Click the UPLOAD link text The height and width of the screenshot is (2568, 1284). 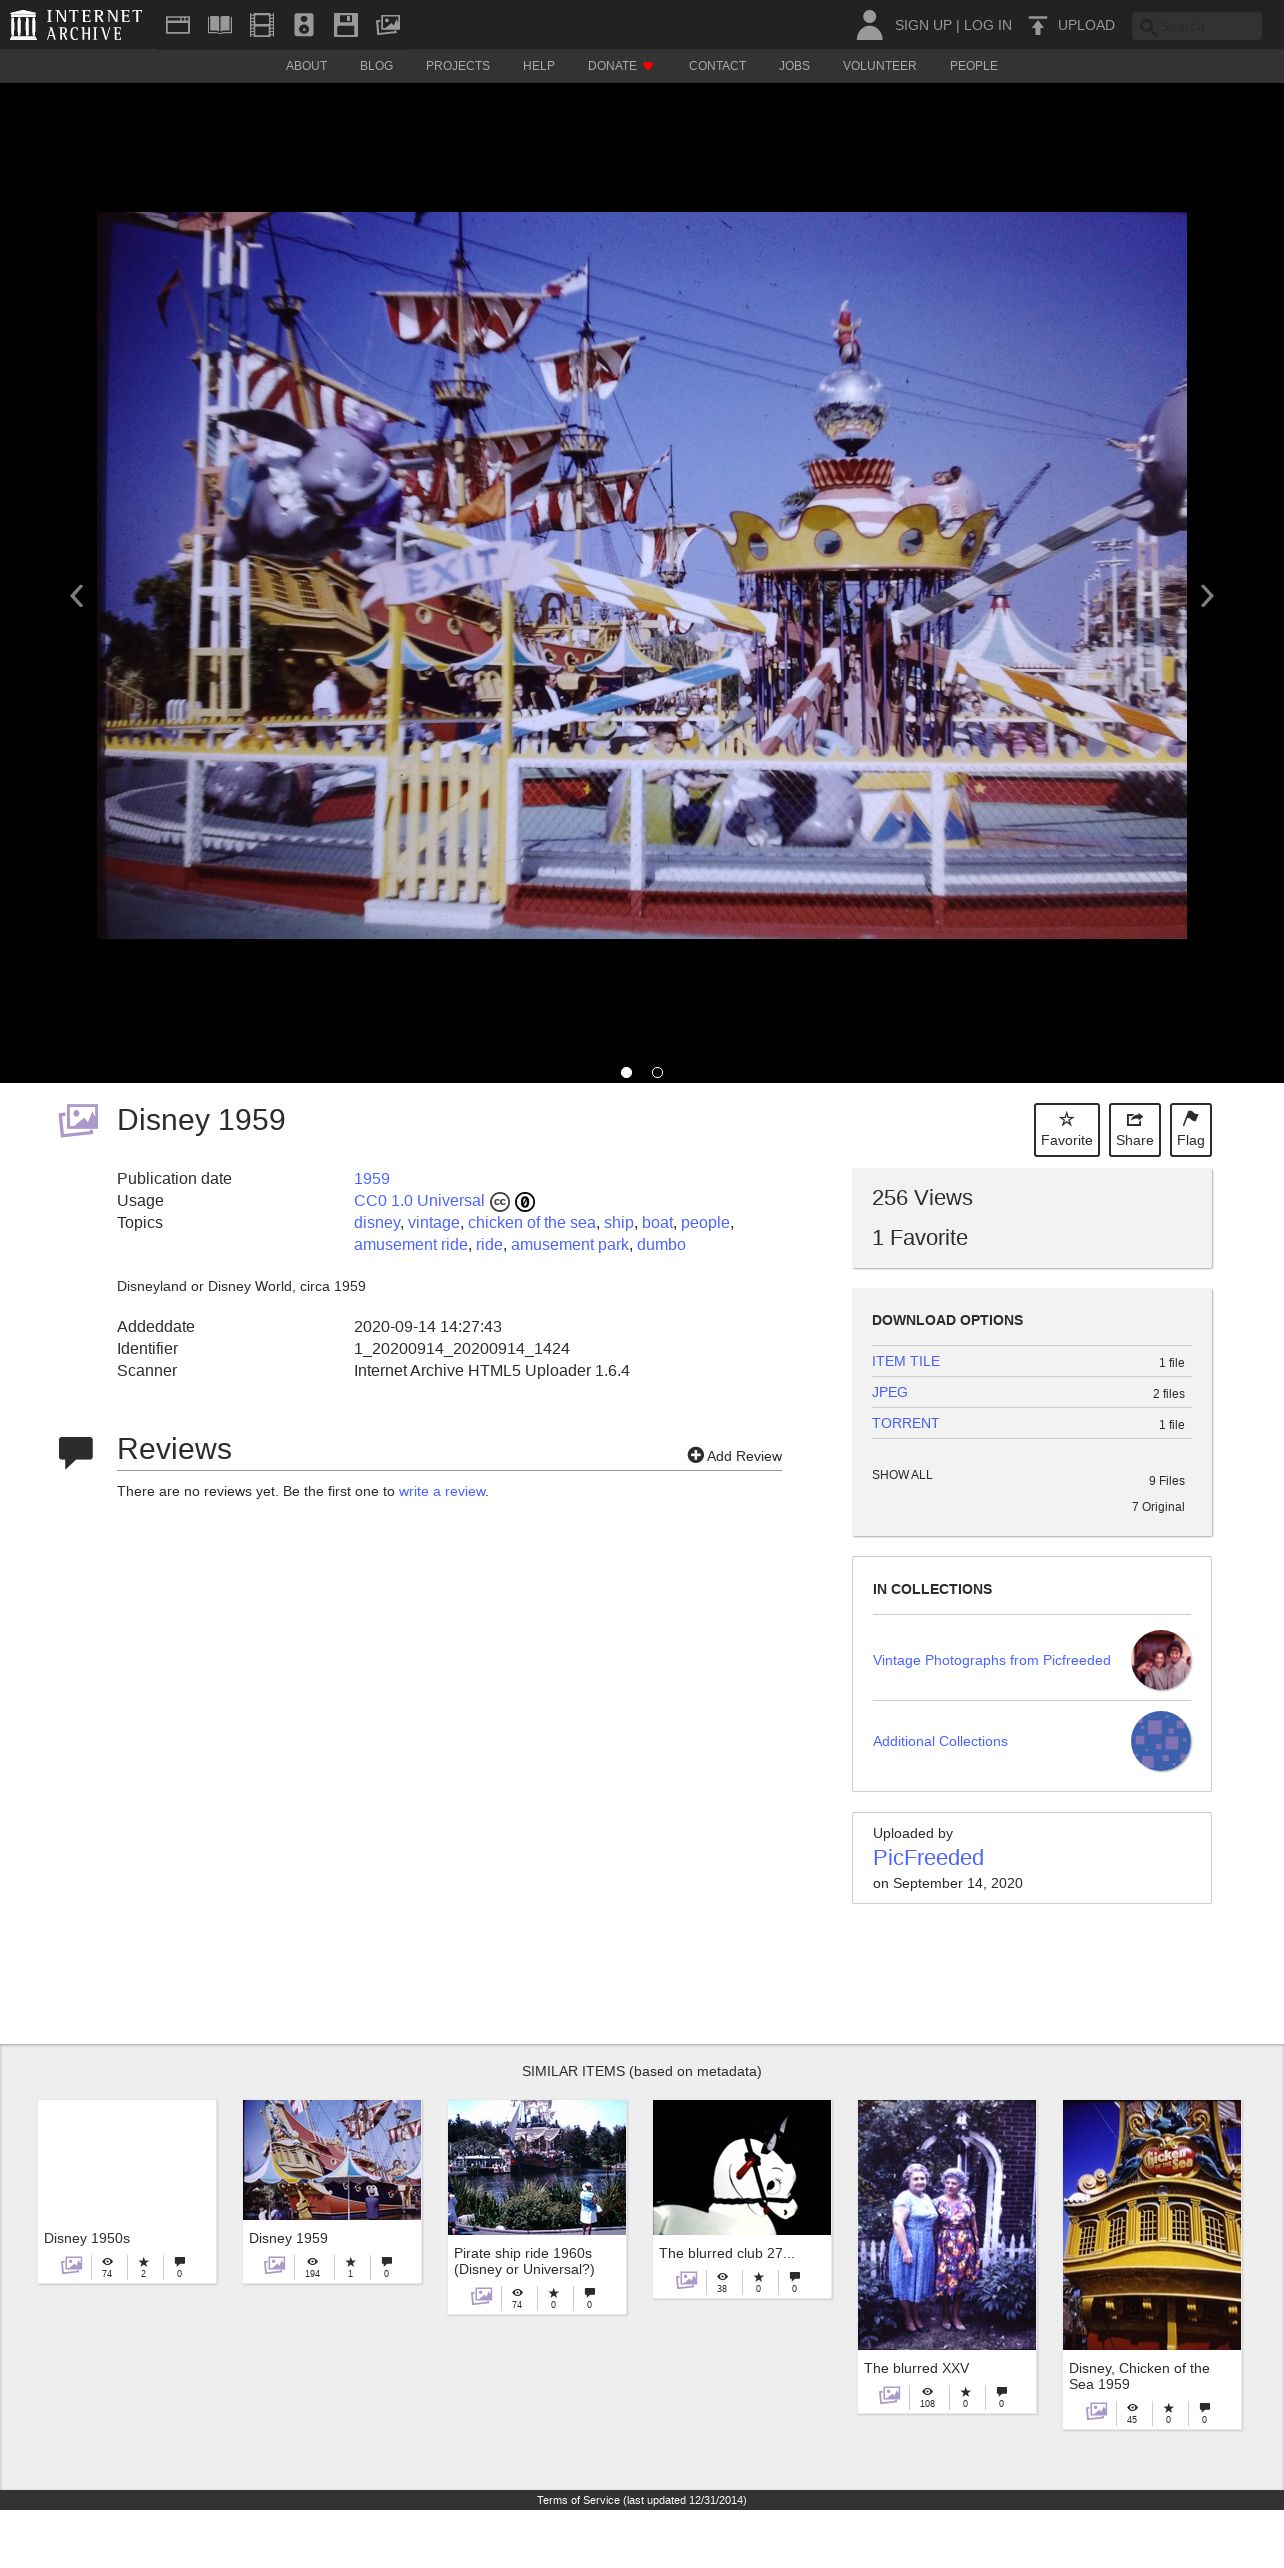[x=1086, y=25]
